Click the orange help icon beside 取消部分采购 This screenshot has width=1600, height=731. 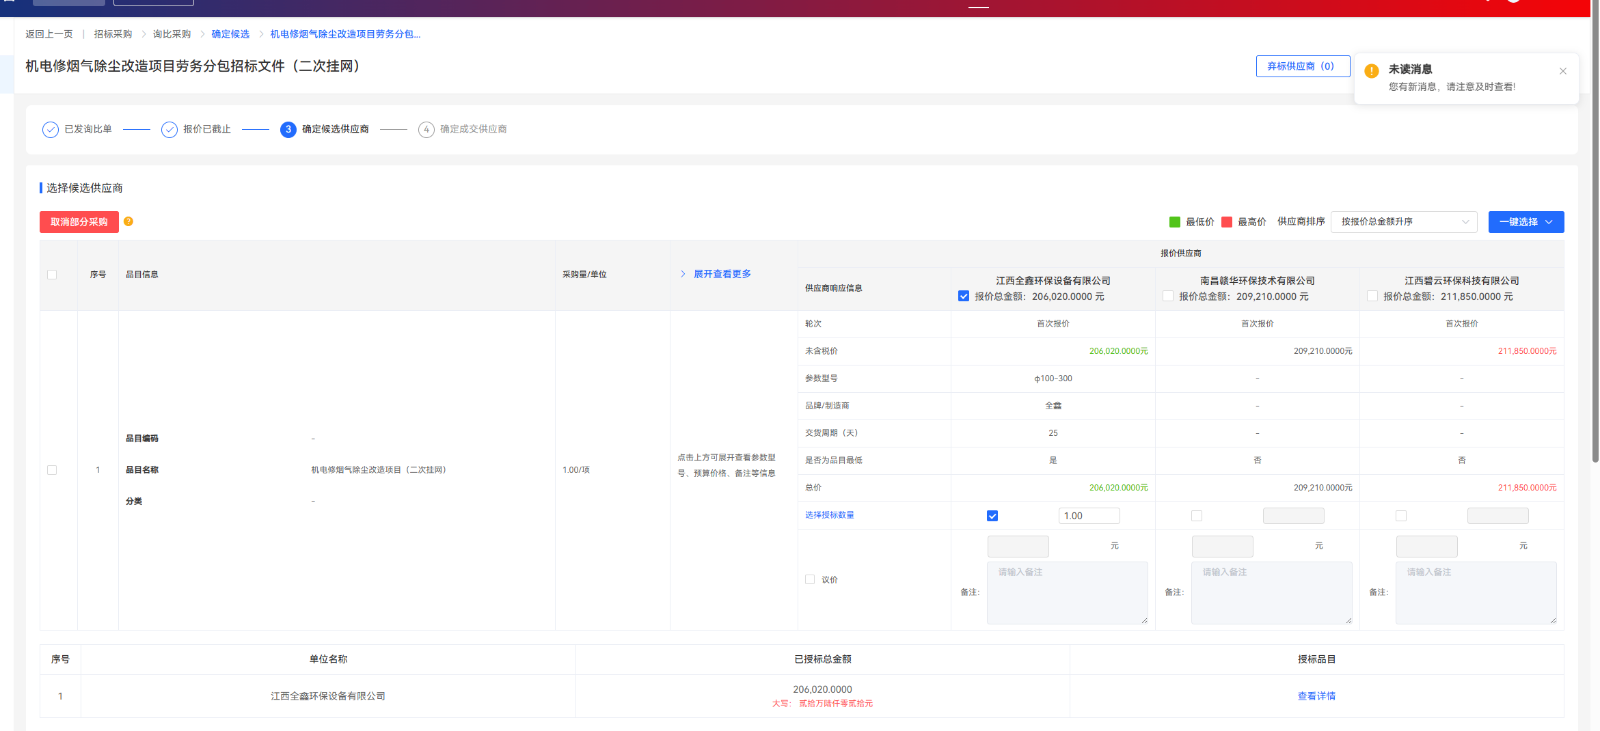coord(128,222)
